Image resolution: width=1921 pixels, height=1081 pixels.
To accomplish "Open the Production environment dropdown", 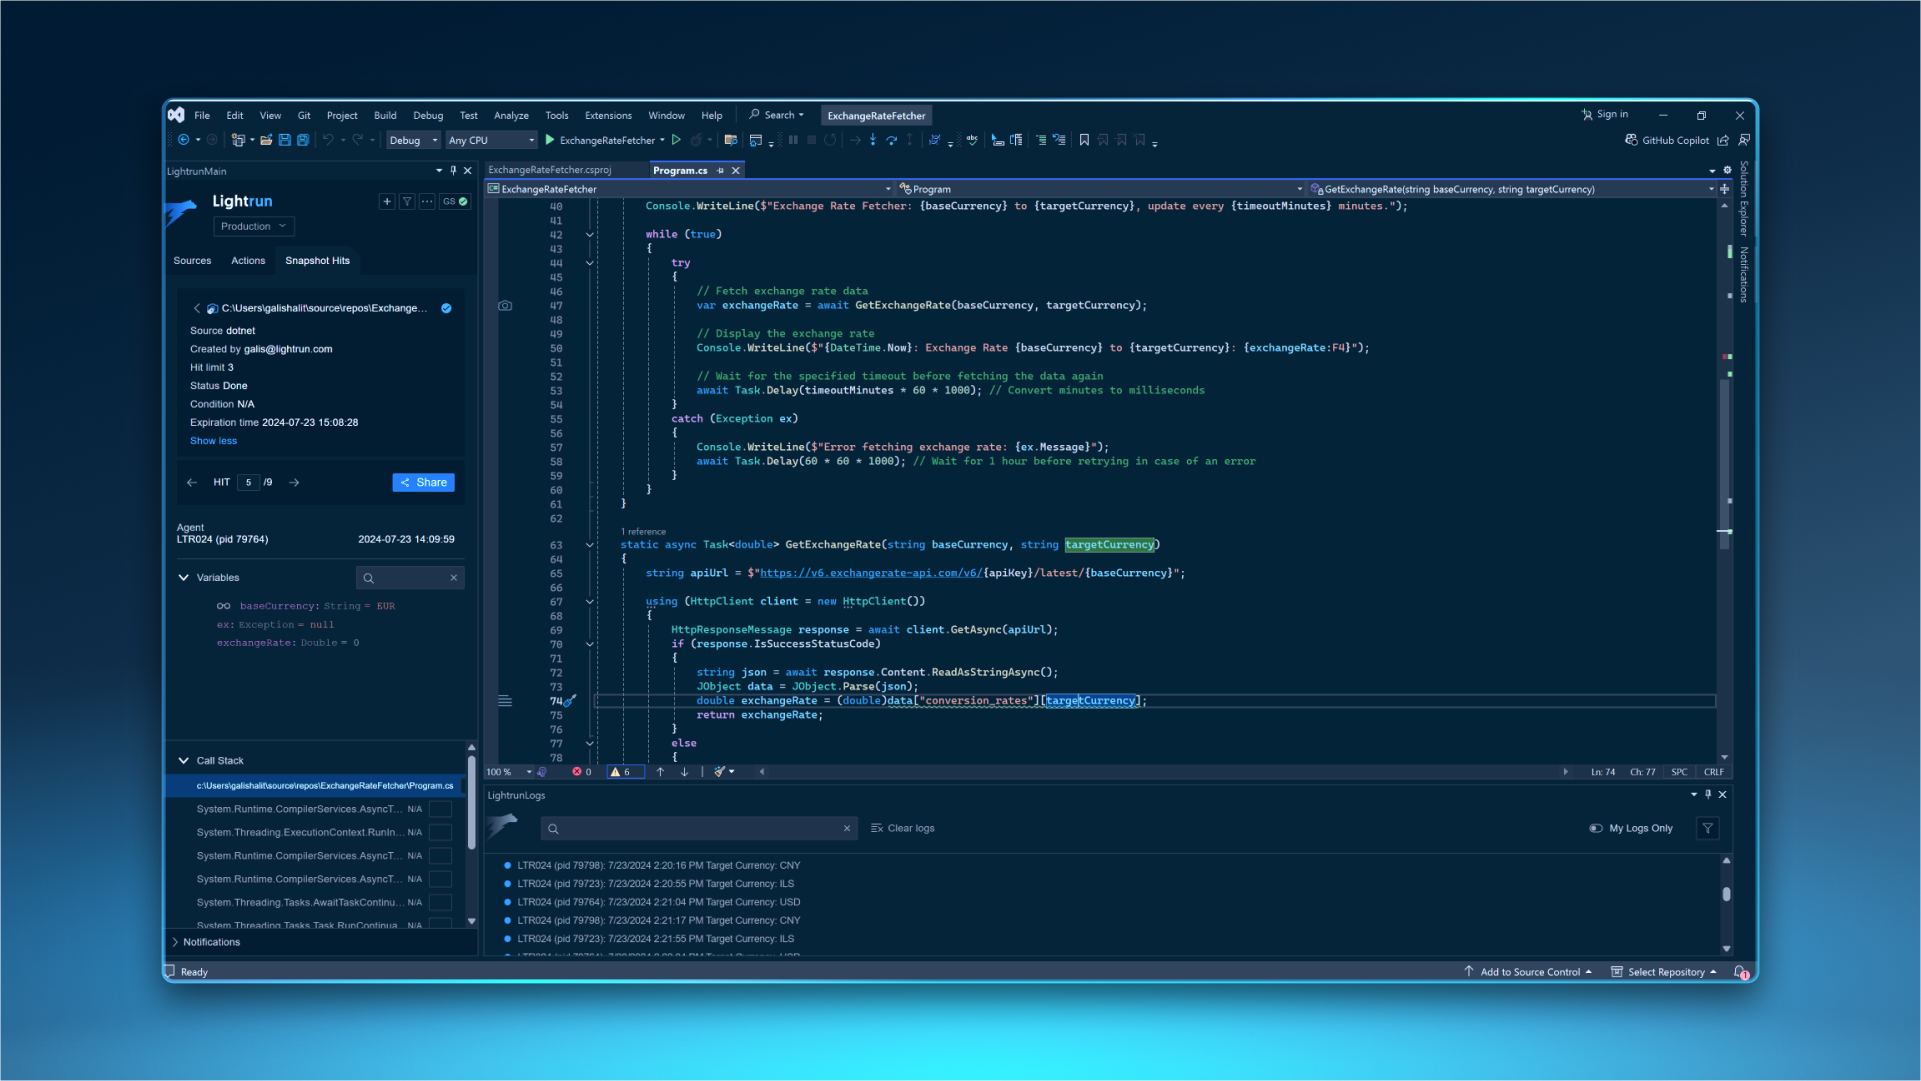I will [x=253, y=226].
